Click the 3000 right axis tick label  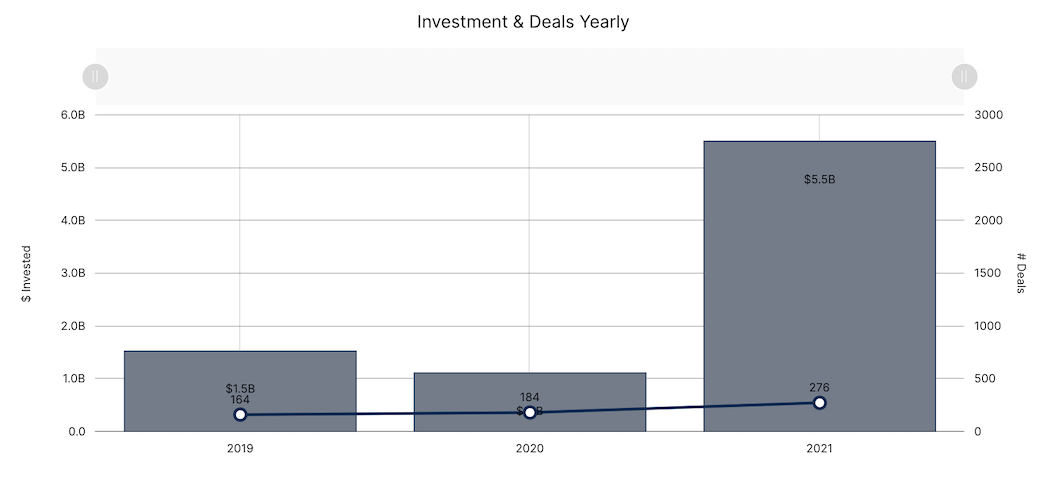[988, 115]
